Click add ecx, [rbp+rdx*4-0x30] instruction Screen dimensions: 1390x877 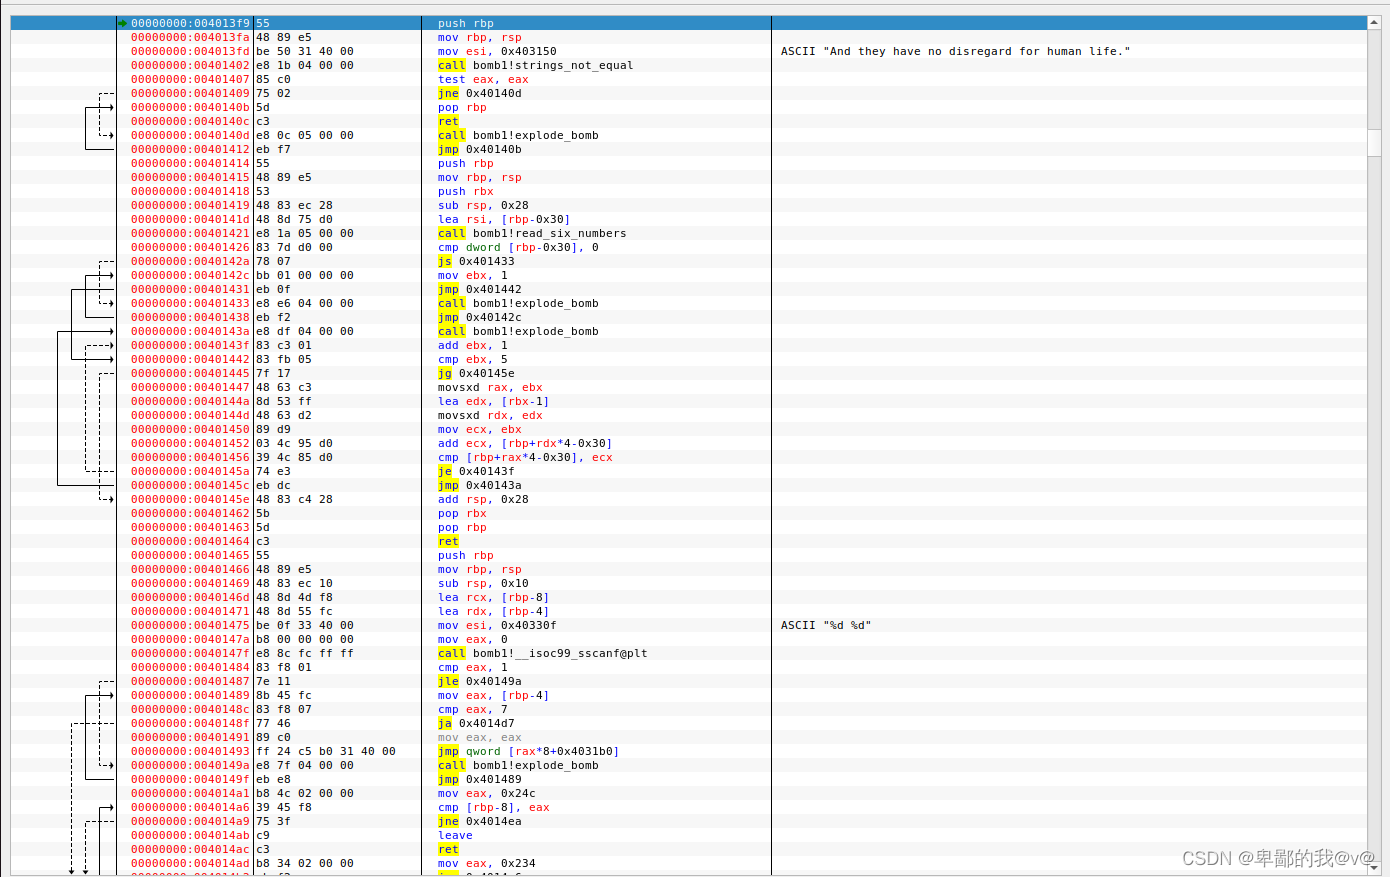[x=525, y=443]
